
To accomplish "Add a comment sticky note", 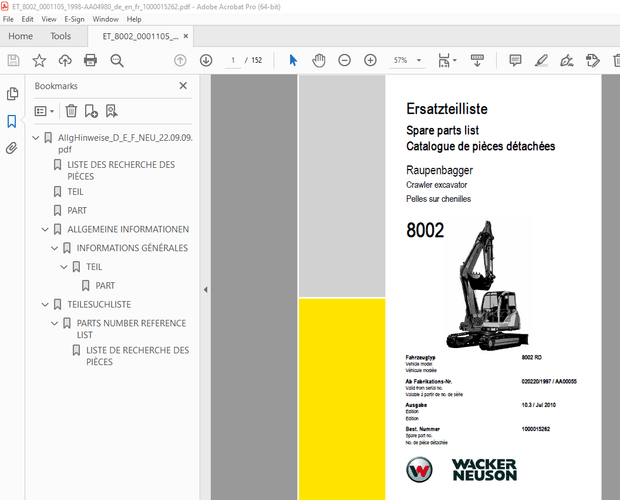I will pos(515,60).
